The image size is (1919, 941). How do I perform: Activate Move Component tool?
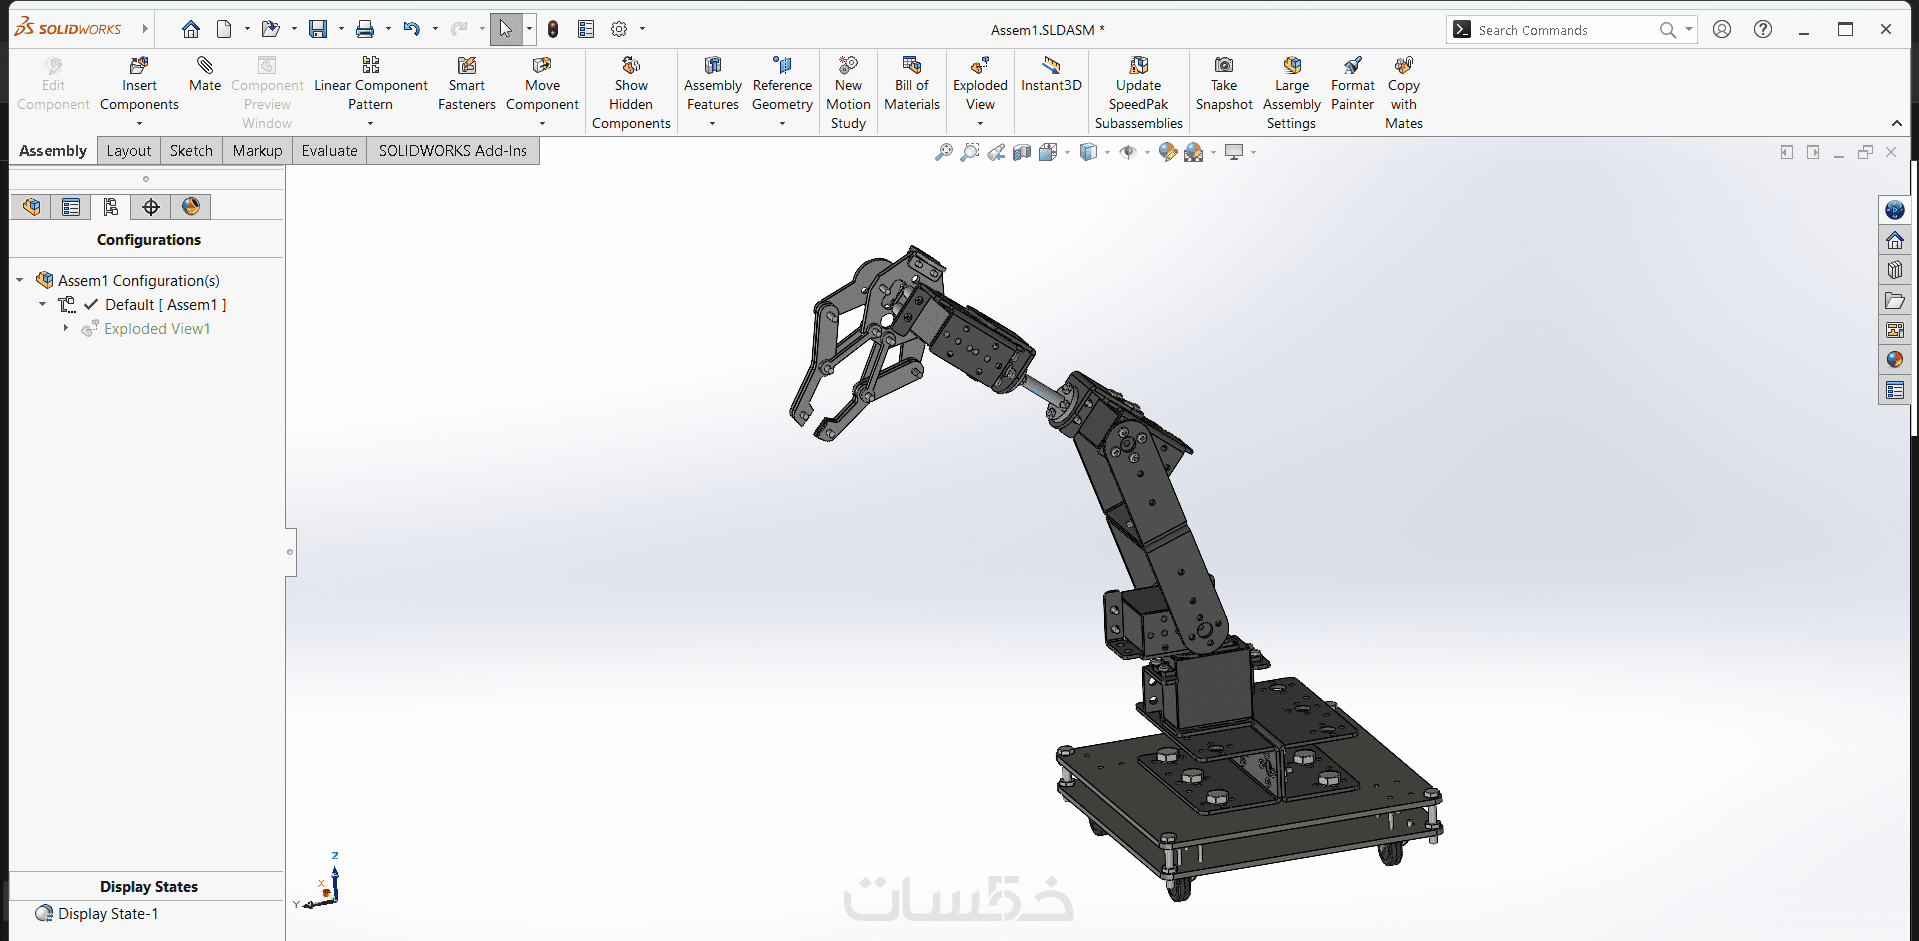coord(542,84)
